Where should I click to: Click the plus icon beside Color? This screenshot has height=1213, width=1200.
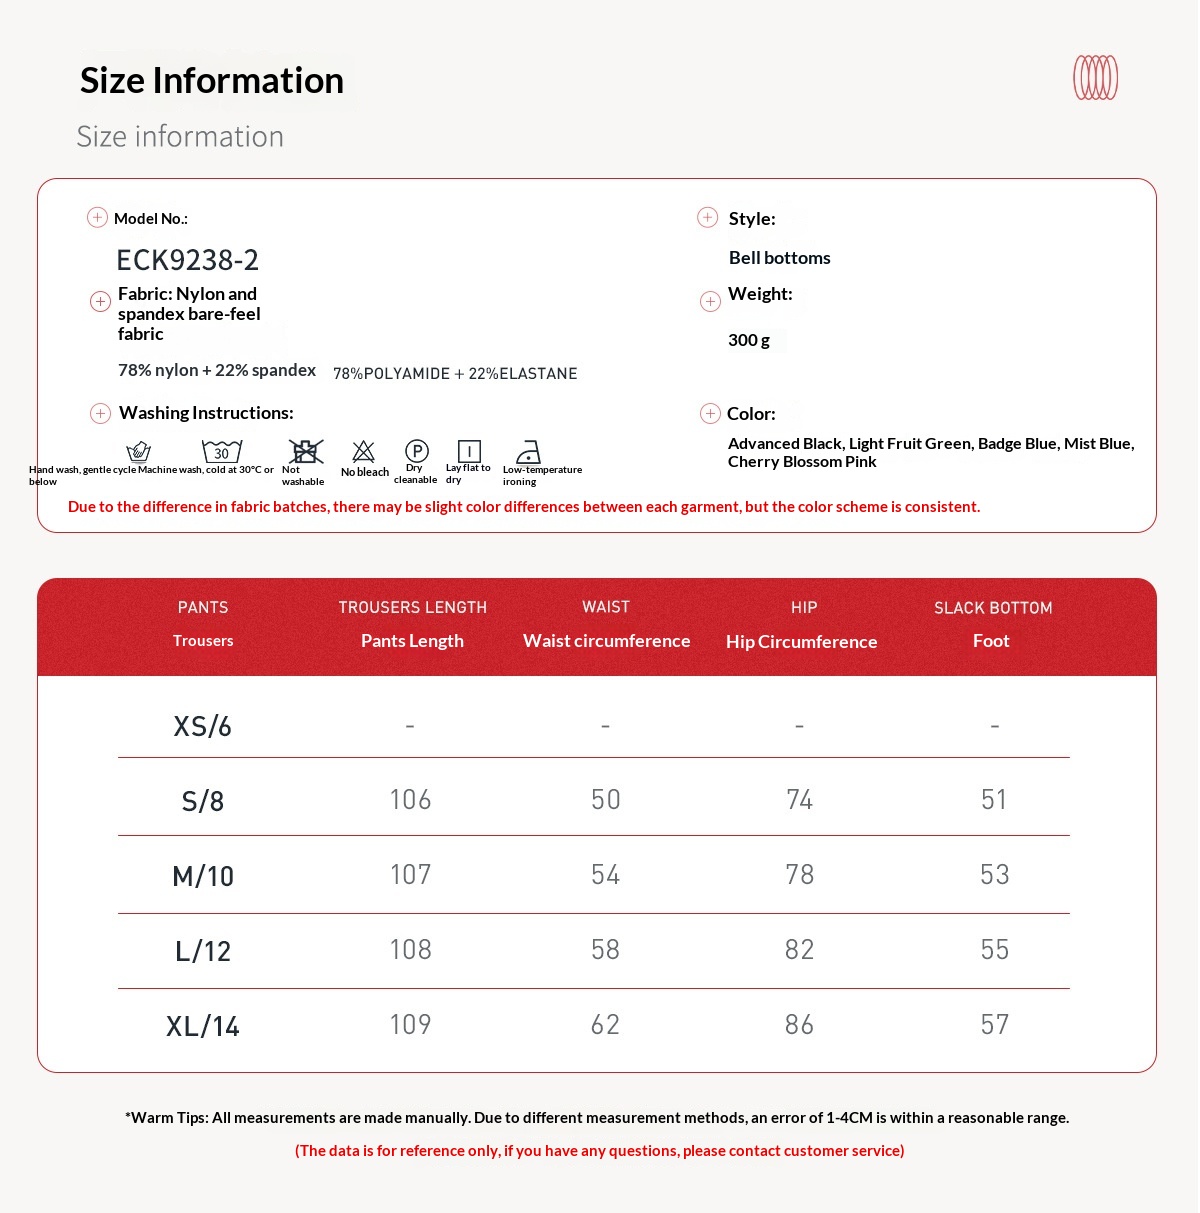coord(710,414)
